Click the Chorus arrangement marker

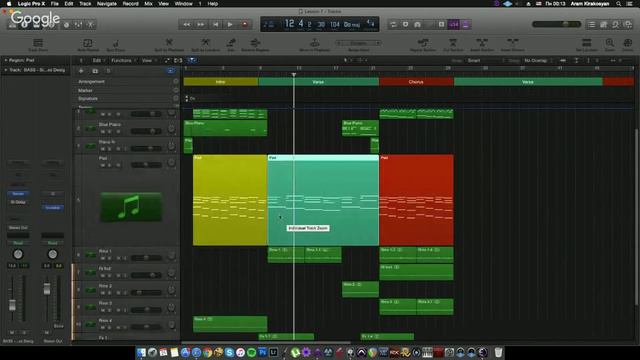click(416, 82)
